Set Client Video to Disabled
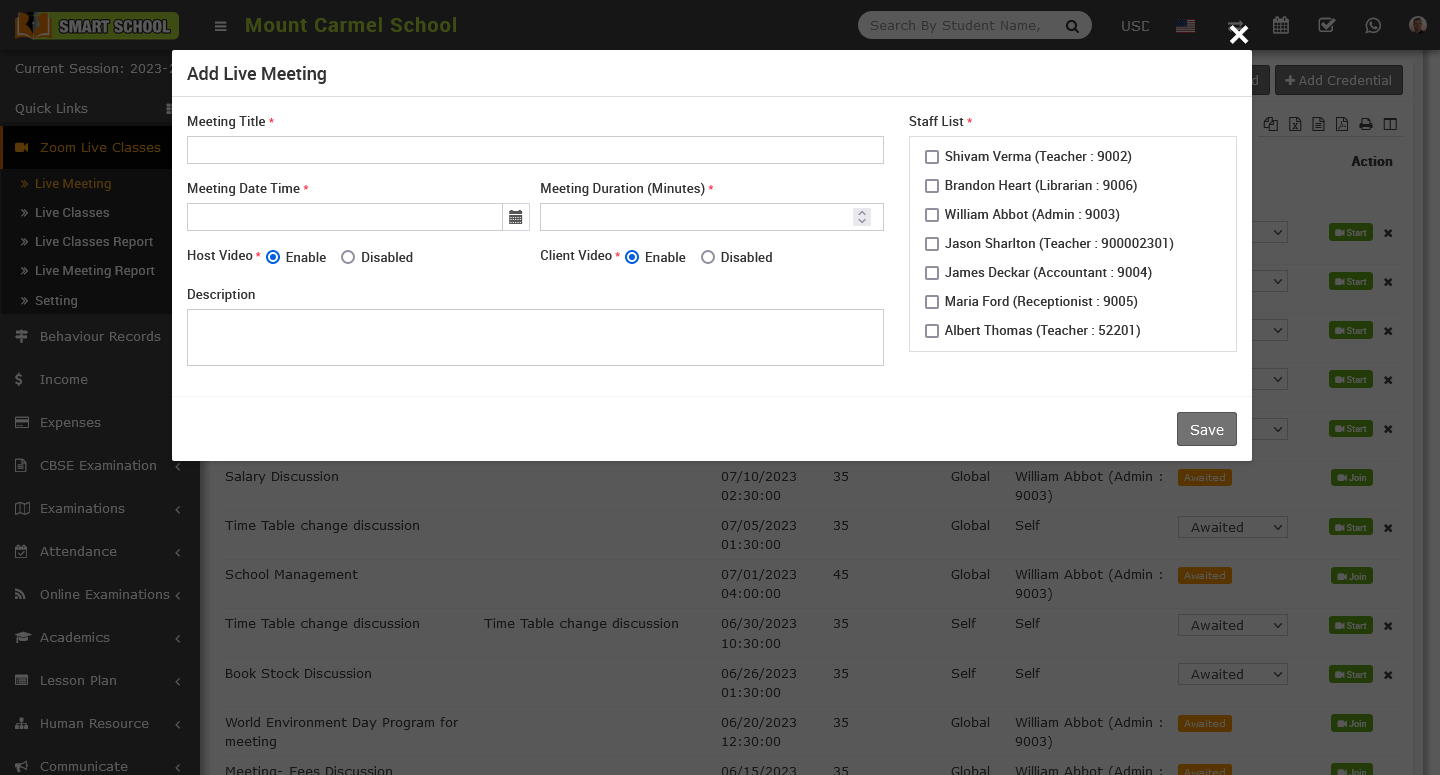This screenshot has height=775, width=1440. pyautogui.click(x=708, y=257)
